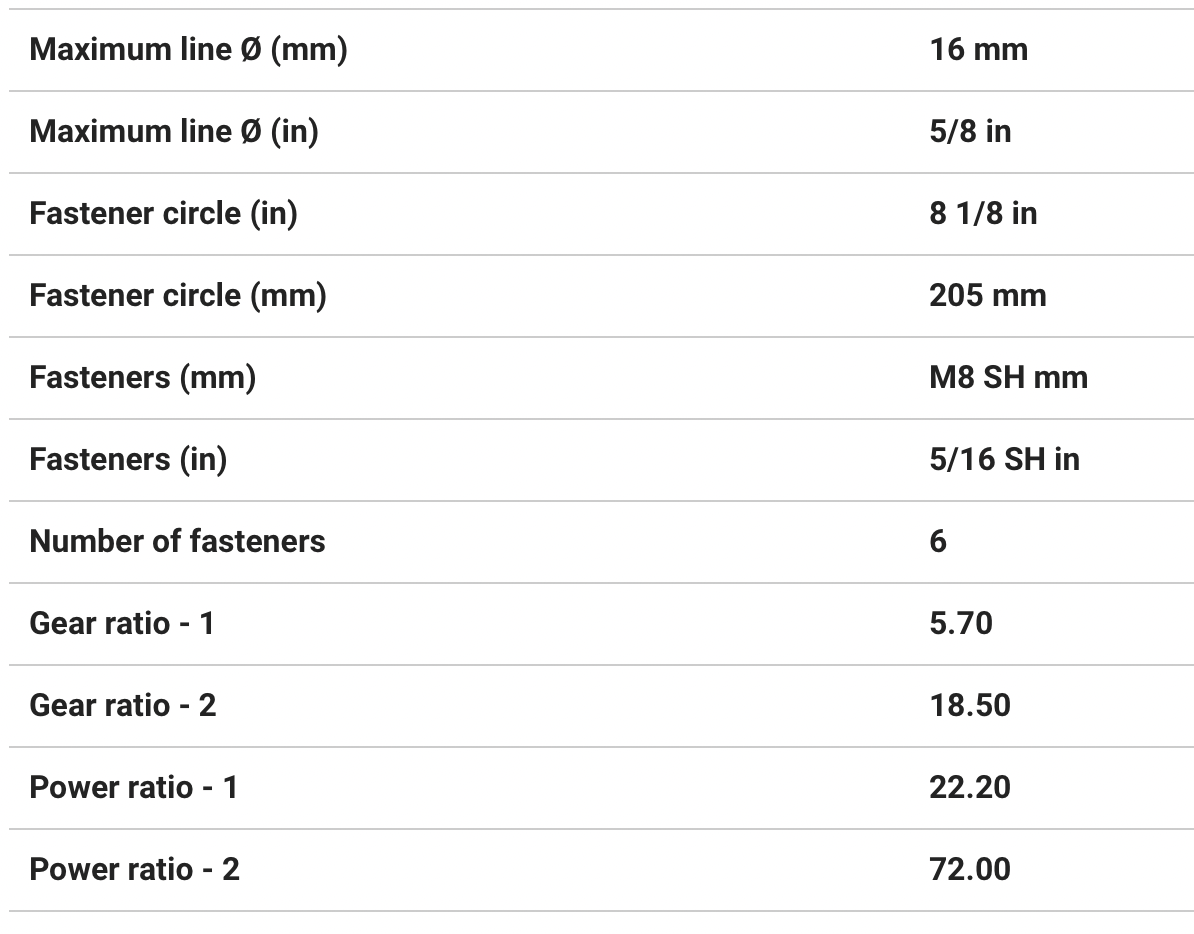Click the "Maximum line Ø (mm)" label

tap(188, 49)
